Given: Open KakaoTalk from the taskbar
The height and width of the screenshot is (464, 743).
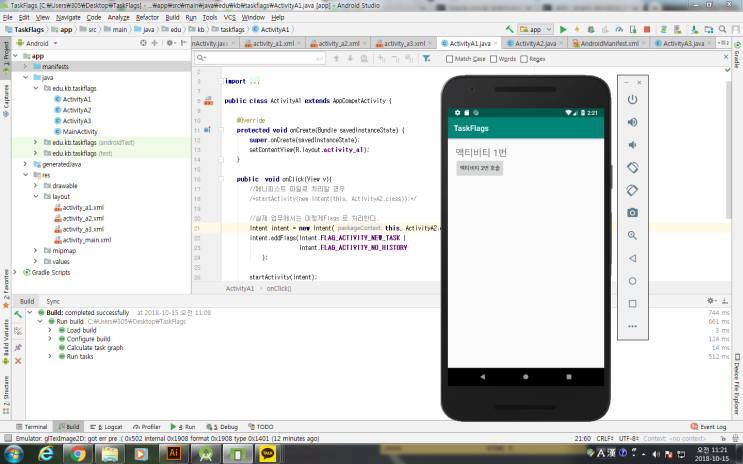Looking at the screenshot, I should (x=268, y=454).
